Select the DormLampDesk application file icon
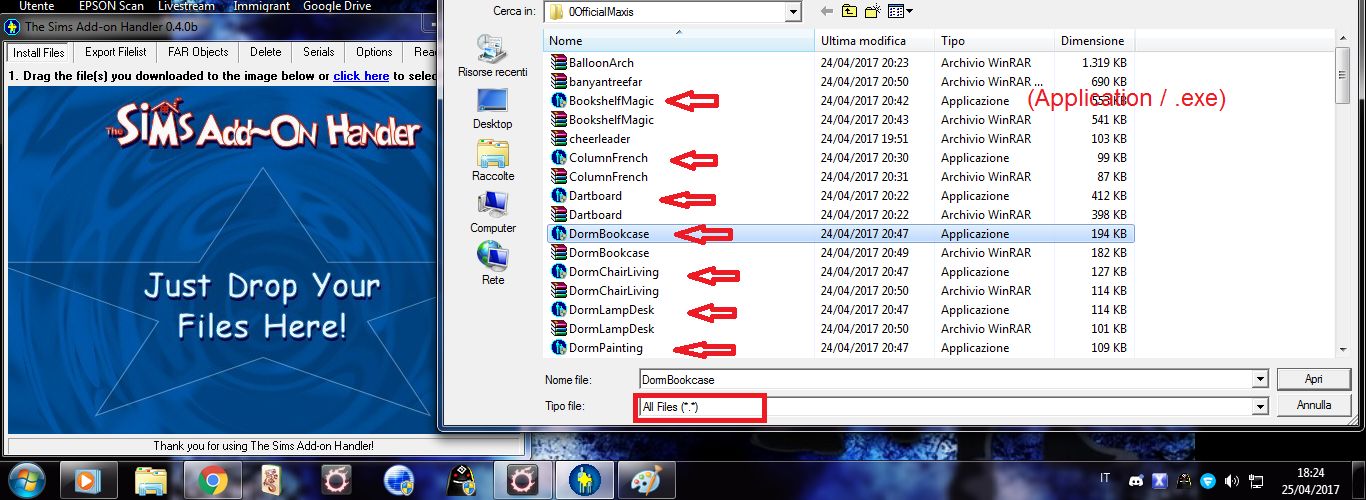This screenshot has width=1366, height=500. (559, 310)
